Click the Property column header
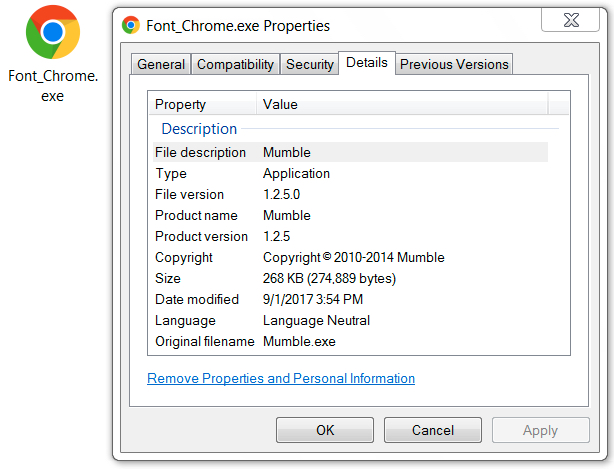Viewport: 614px width, 469px height. coord(202,104)
